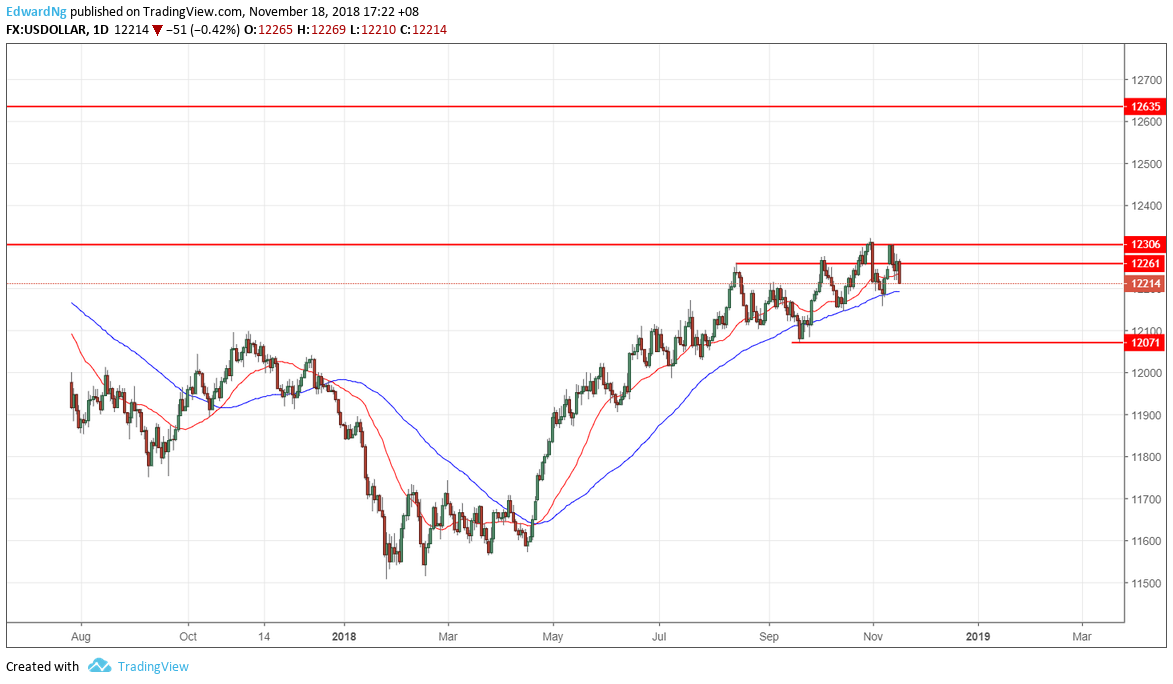The height and width of the screenshot is (684, 1173).
Task: Click the 14 date label on time axis
Action: pyautogui.click(x=263, y=636)
